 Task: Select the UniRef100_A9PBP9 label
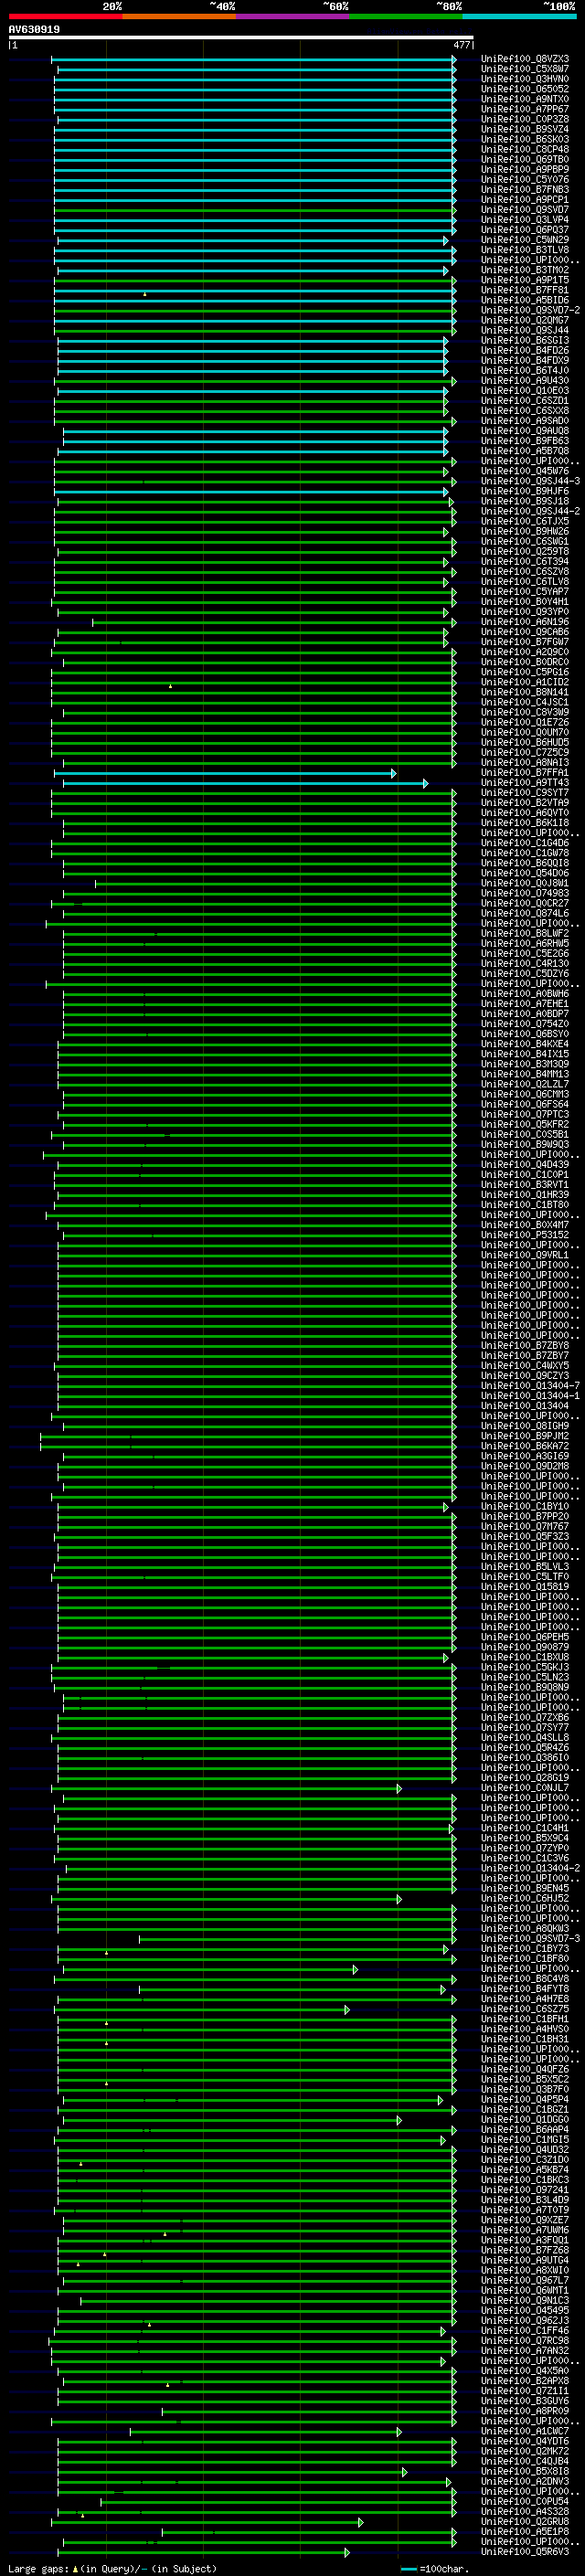pos(524,169)
